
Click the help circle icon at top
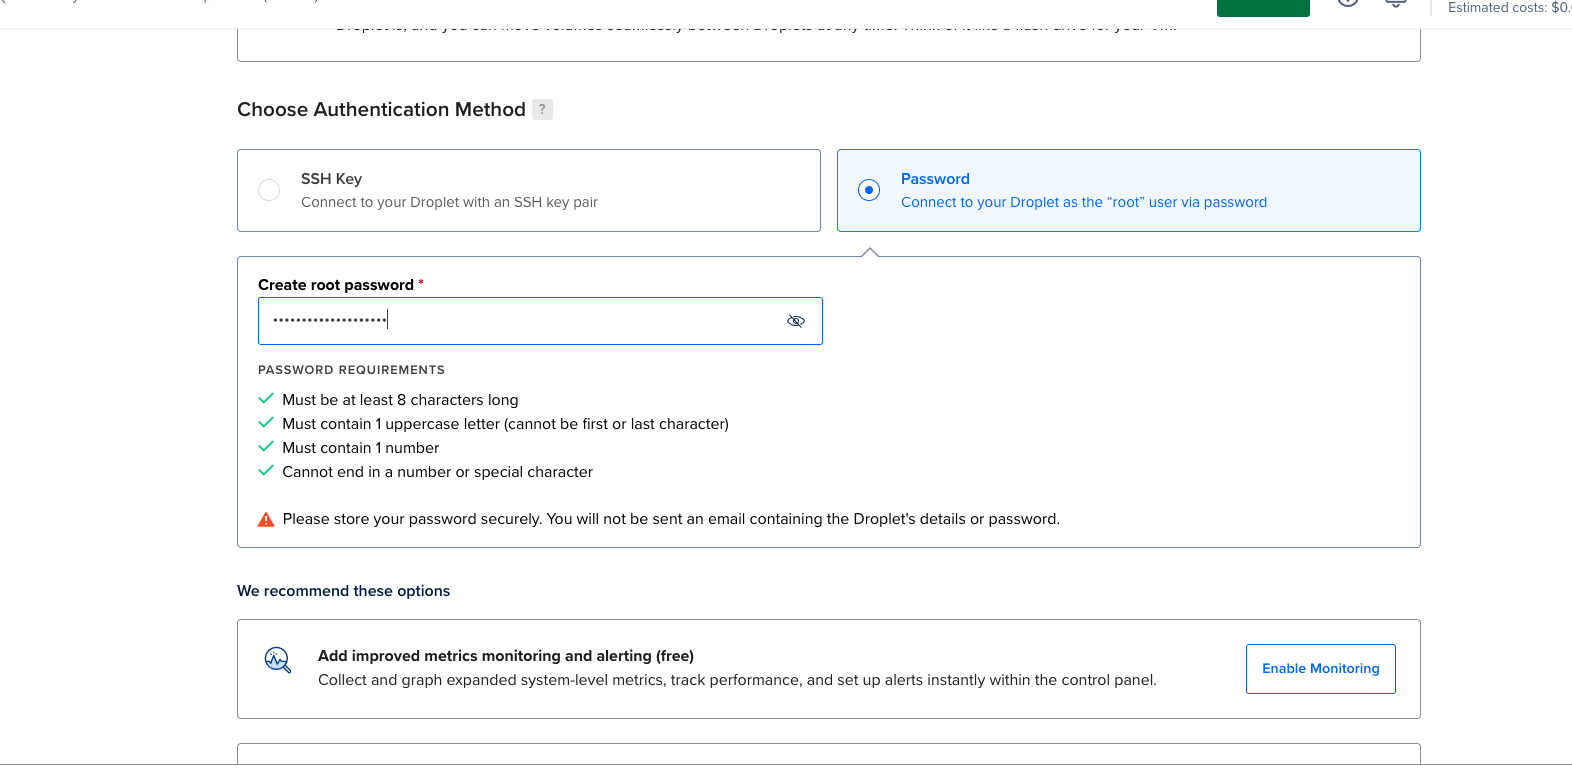coord(1348,3)
